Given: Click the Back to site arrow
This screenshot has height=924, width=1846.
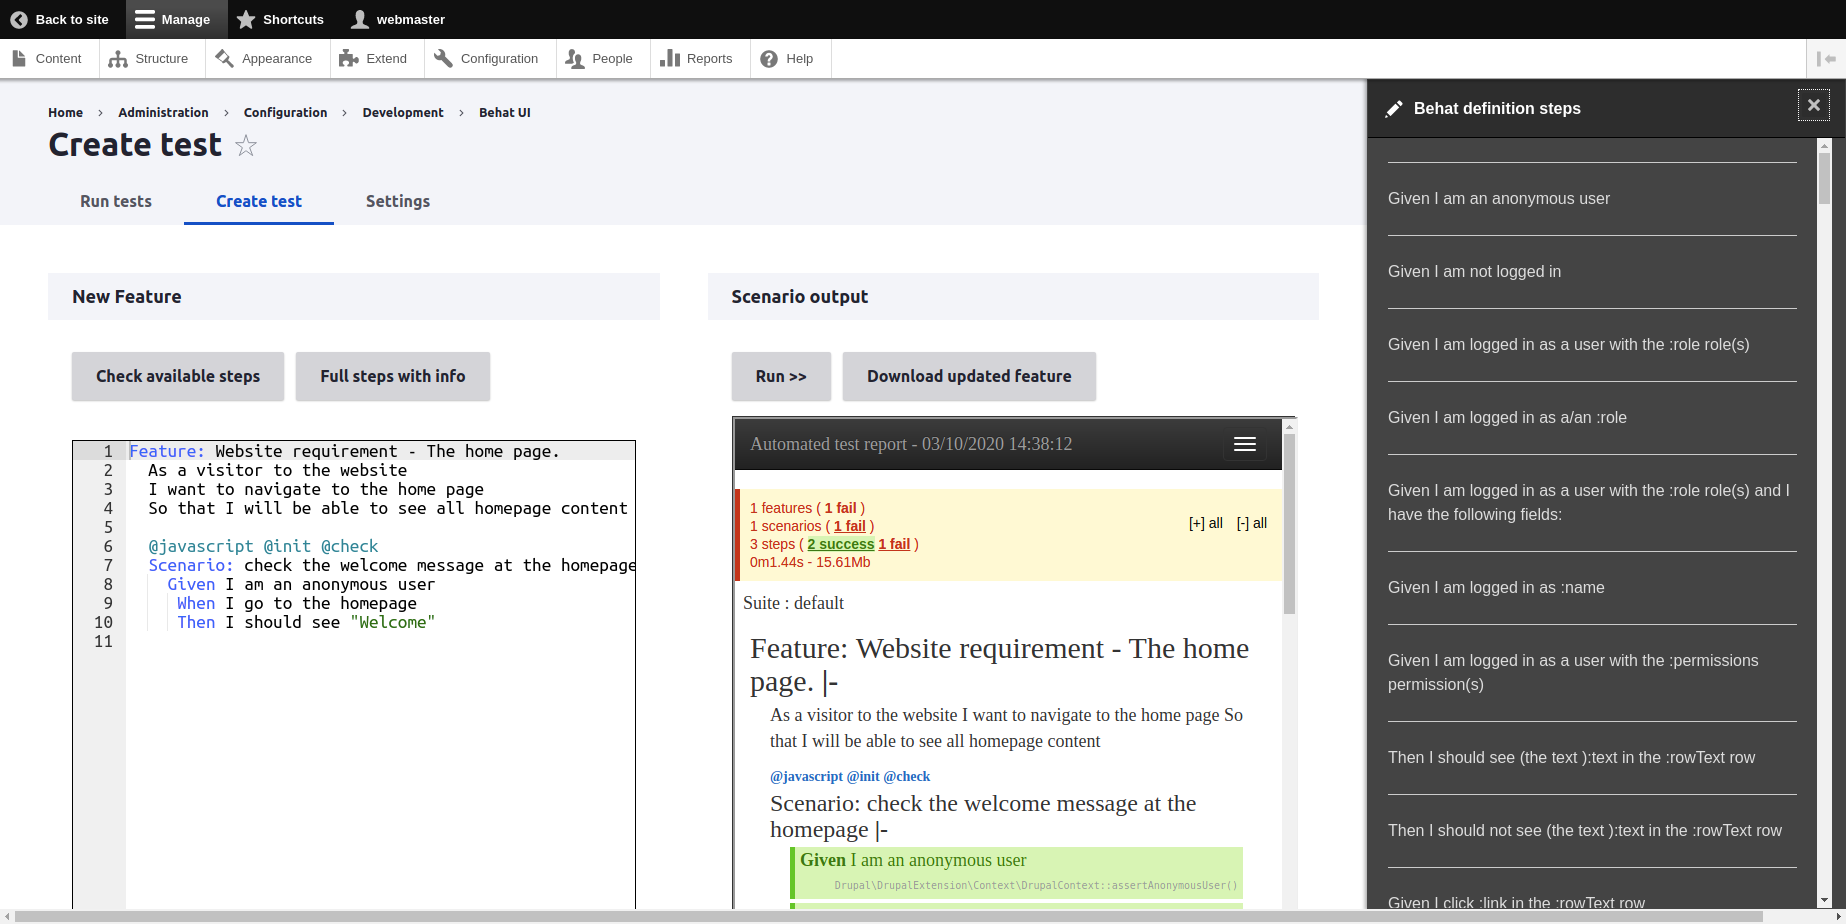Looking at the screenshot, I should pos(19,19).
